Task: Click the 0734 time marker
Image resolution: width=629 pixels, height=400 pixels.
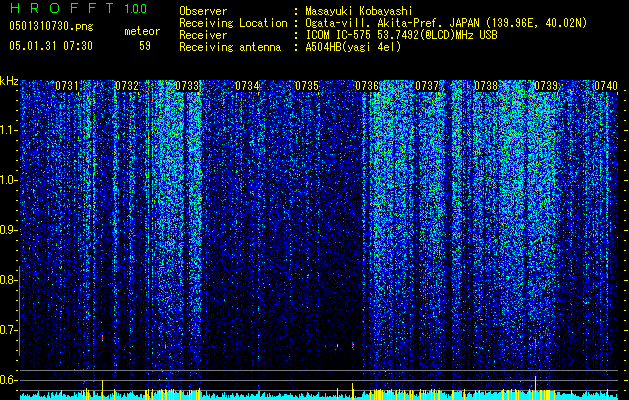Action: 247,86
